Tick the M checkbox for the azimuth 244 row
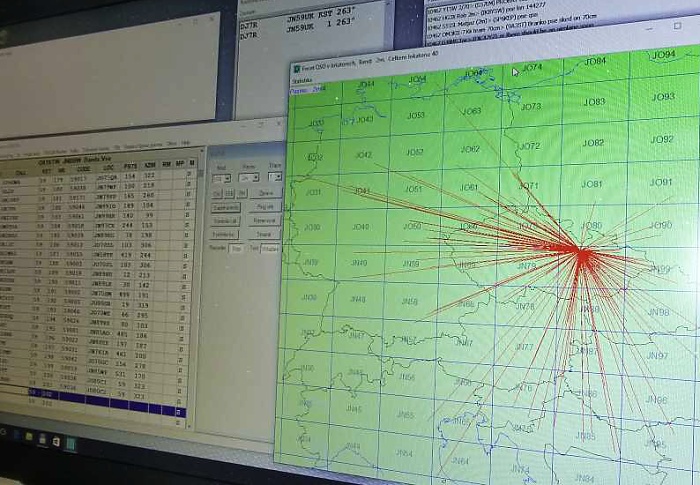The image size is (700, 485). 186,255
